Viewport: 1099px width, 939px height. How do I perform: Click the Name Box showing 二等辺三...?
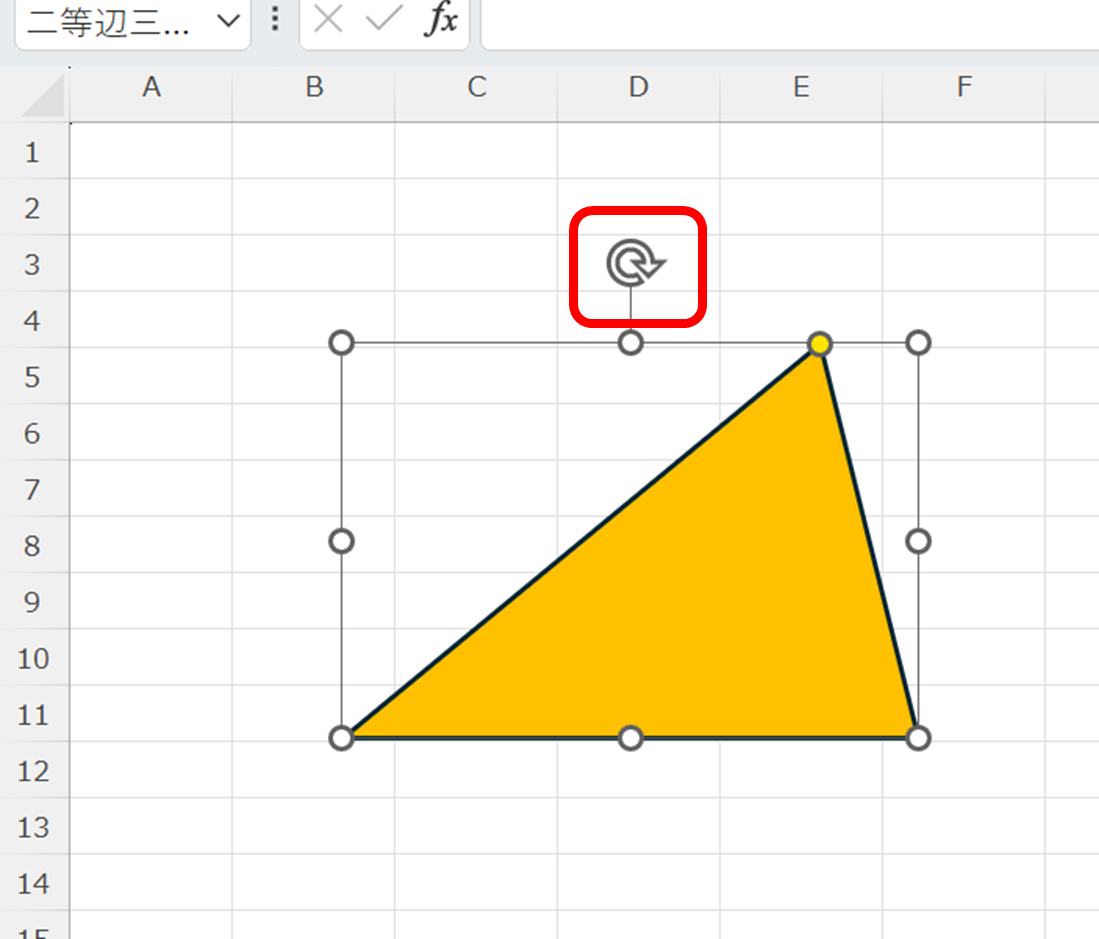(110, 21)
